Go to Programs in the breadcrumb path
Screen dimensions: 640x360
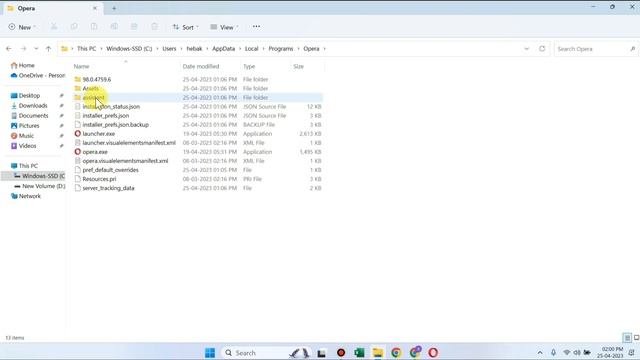pos(280,49)
